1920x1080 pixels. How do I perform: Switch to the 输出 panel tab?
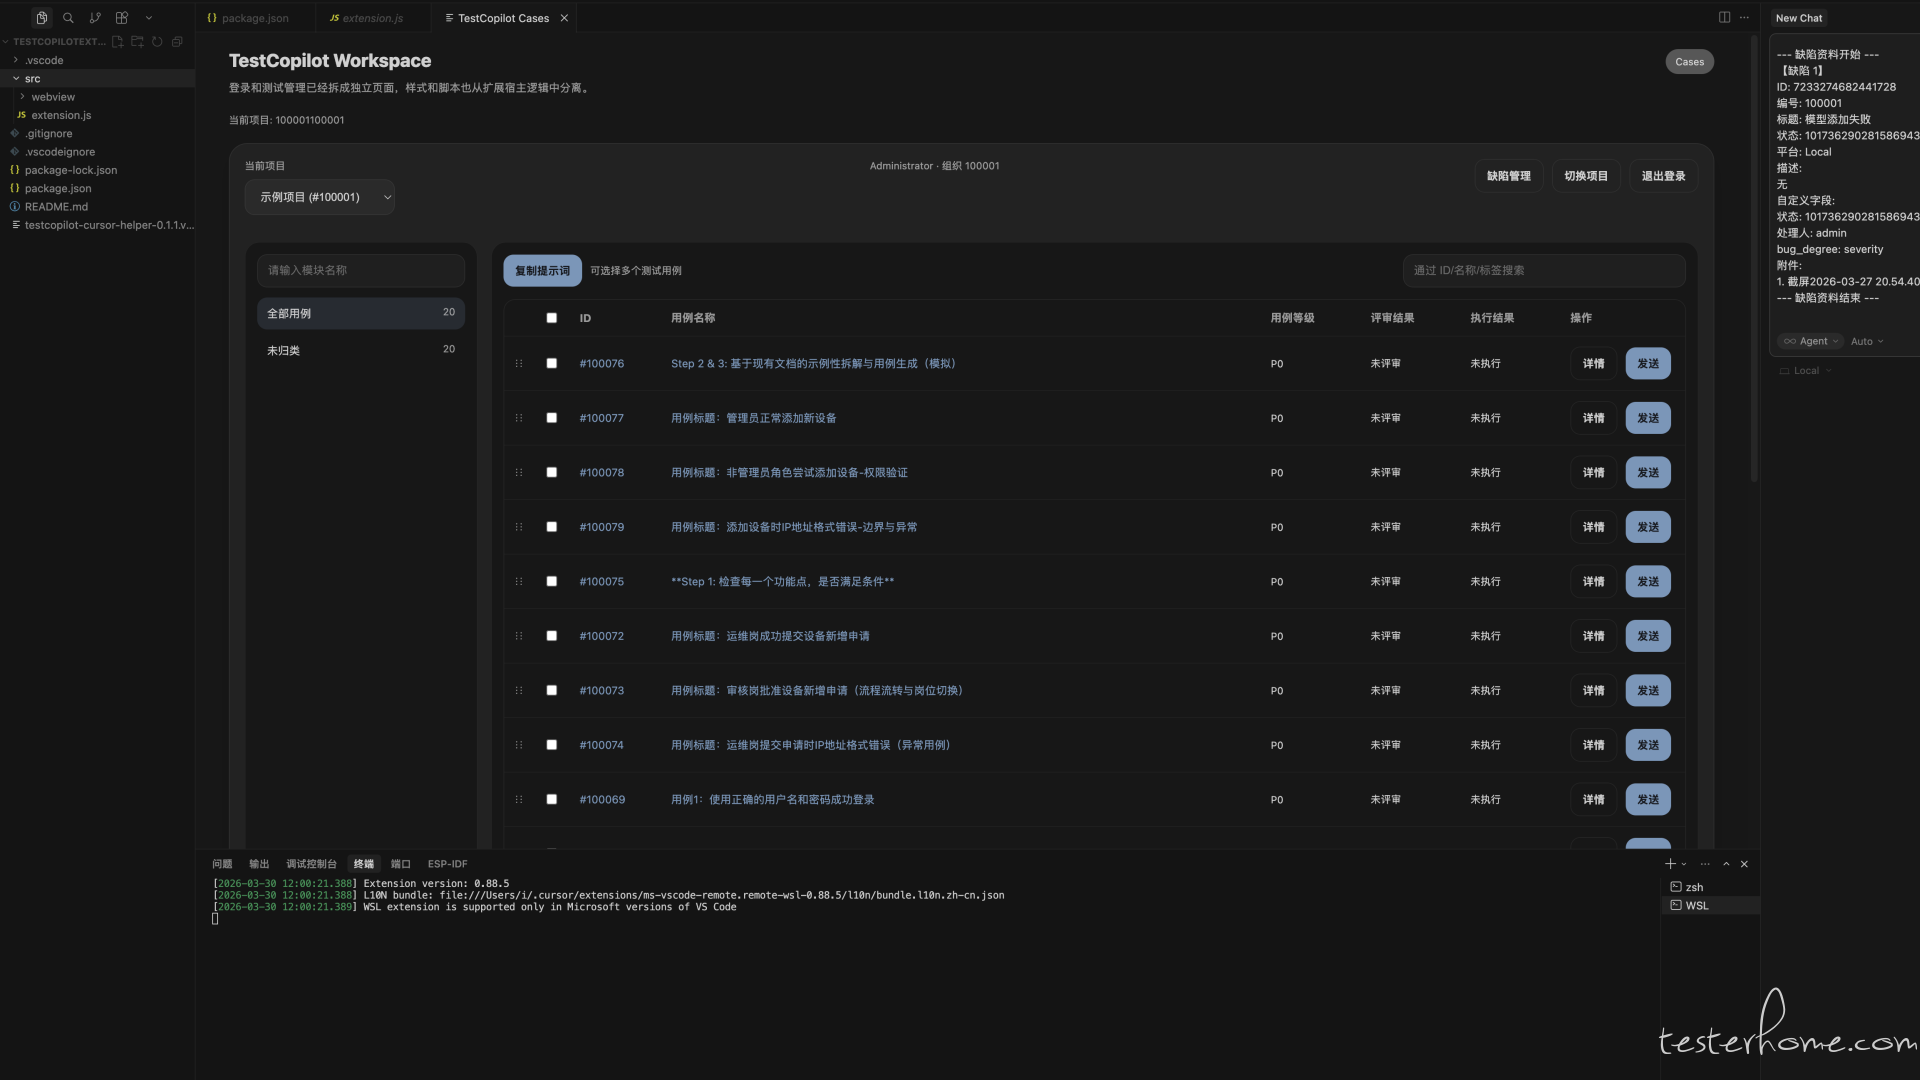259,864
